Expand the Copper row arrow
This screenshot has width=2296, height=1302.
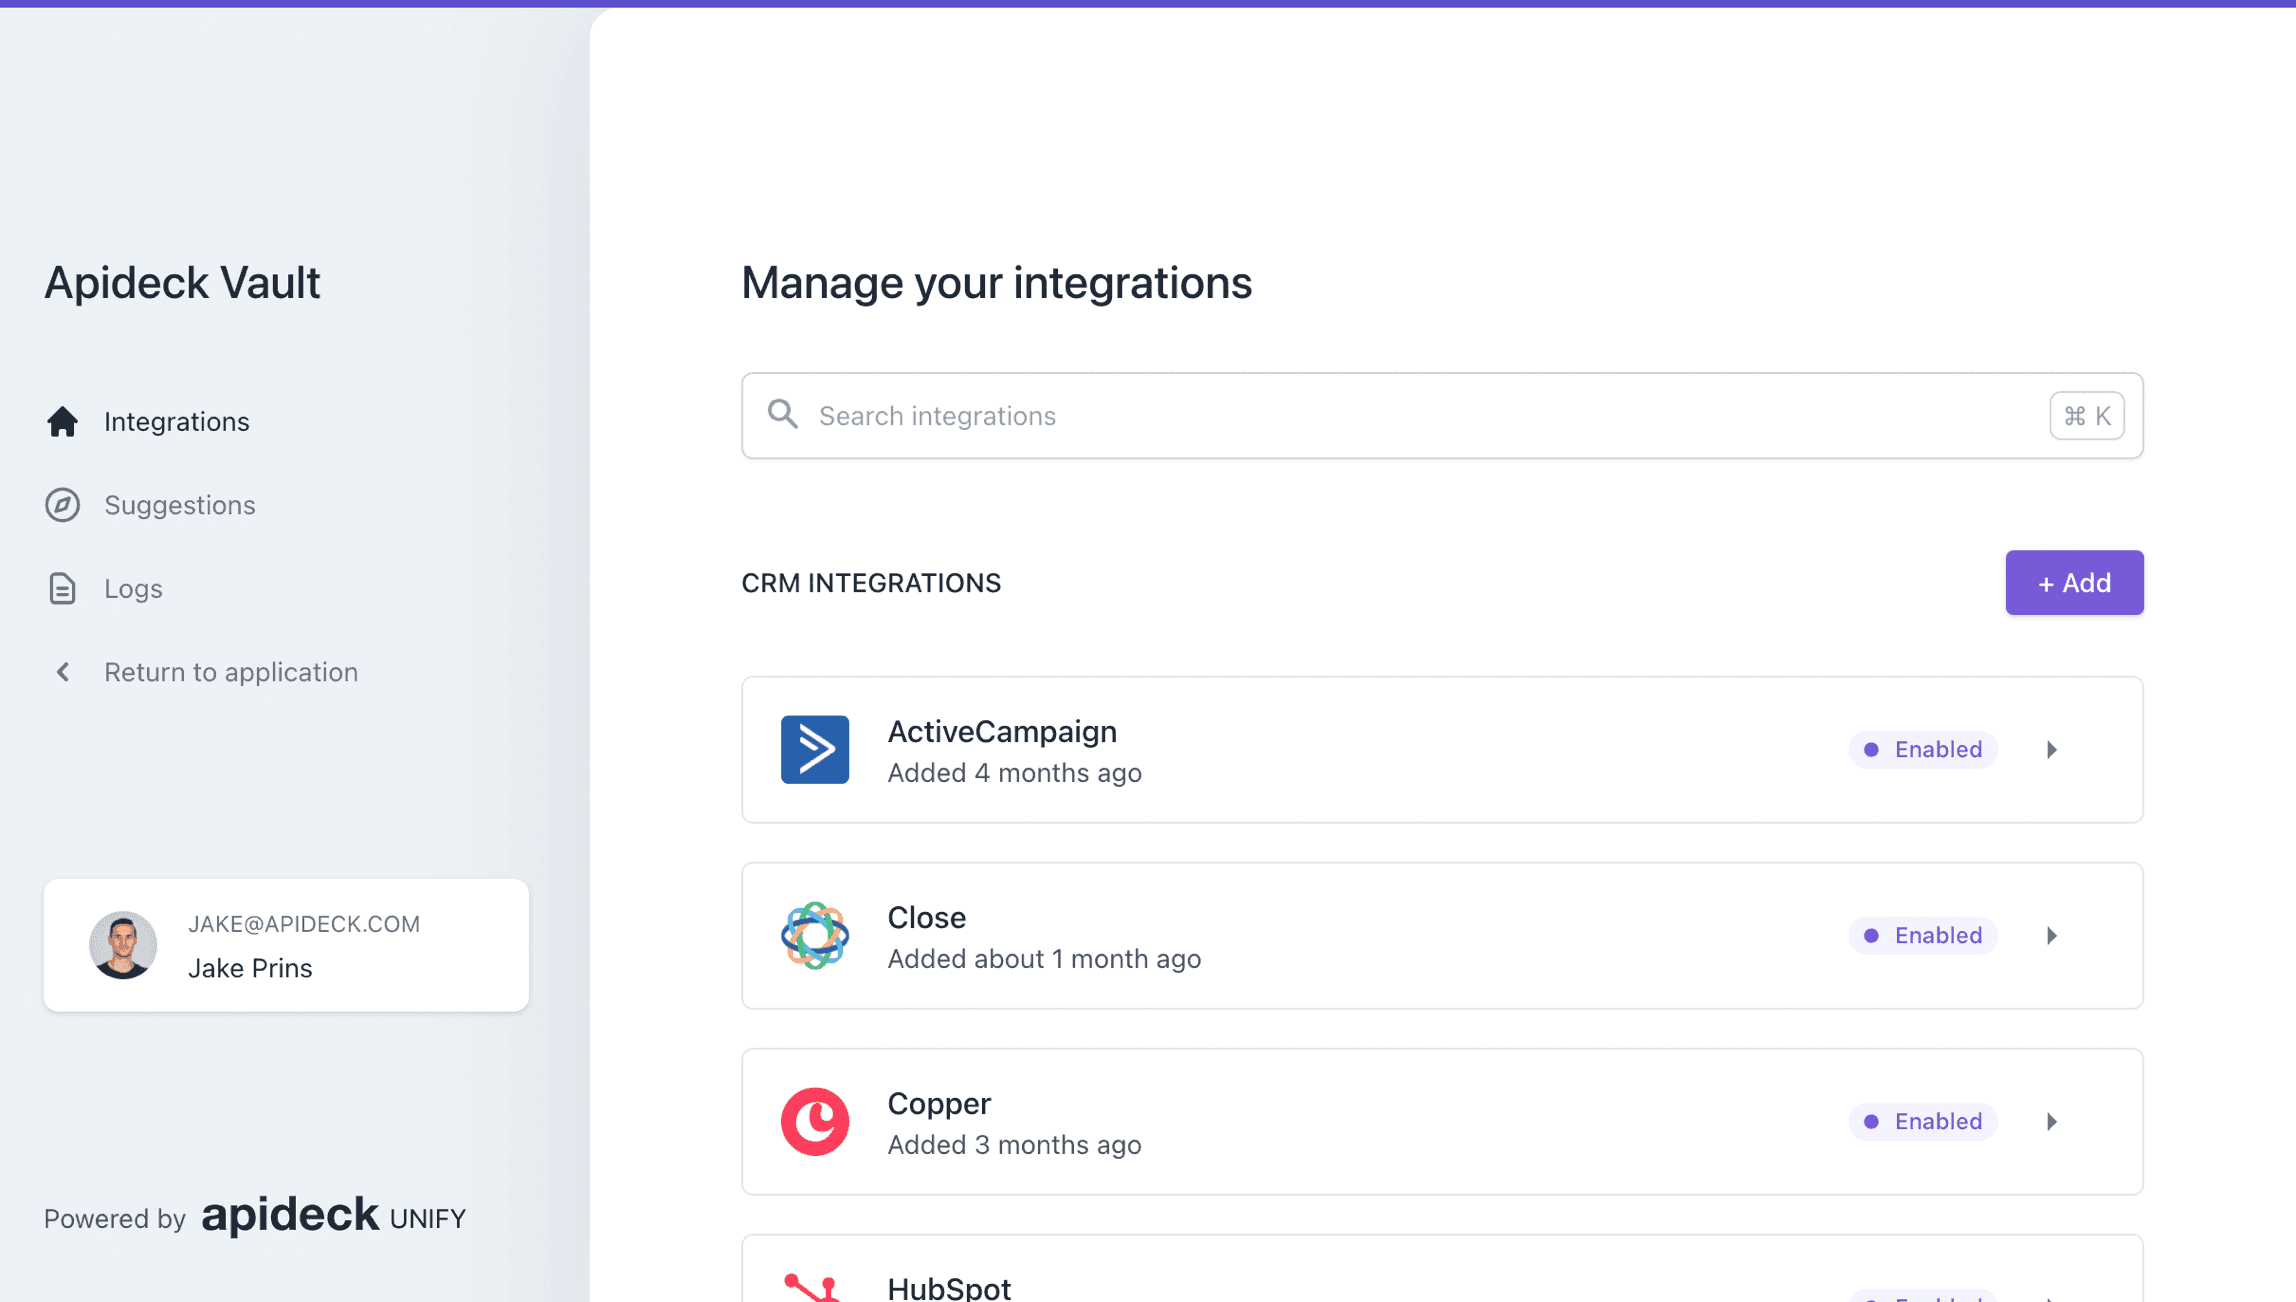(x=2051, y=1121)
